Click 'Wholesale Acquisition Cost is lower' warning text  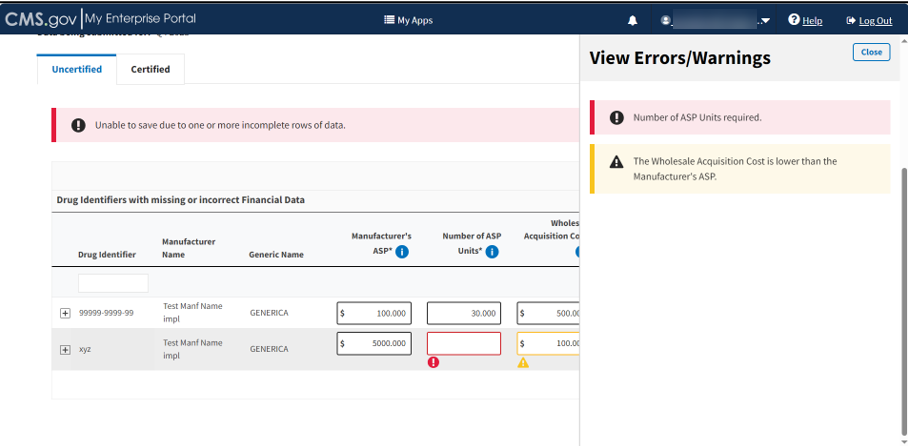tap(735, 169)
